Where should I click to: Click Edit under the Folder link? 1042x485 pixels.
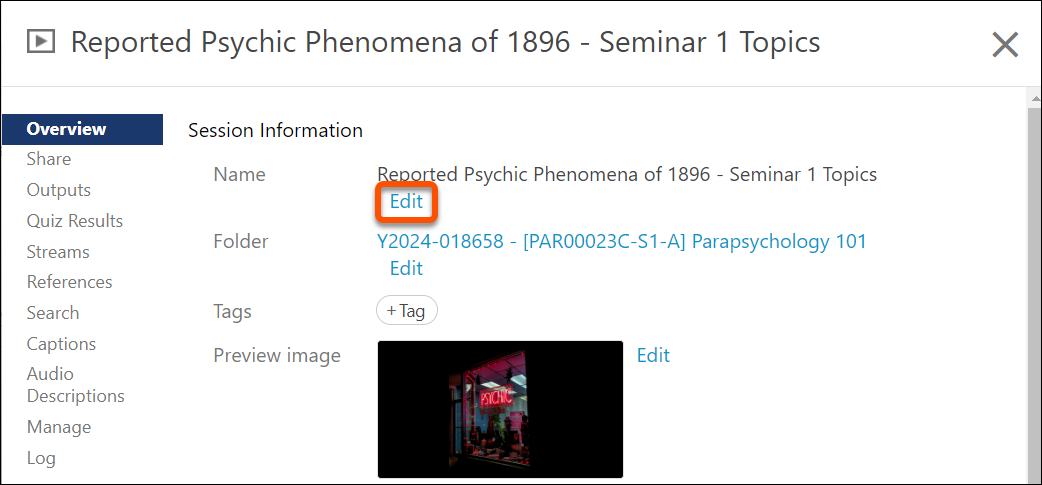click(x=406, y=268)
